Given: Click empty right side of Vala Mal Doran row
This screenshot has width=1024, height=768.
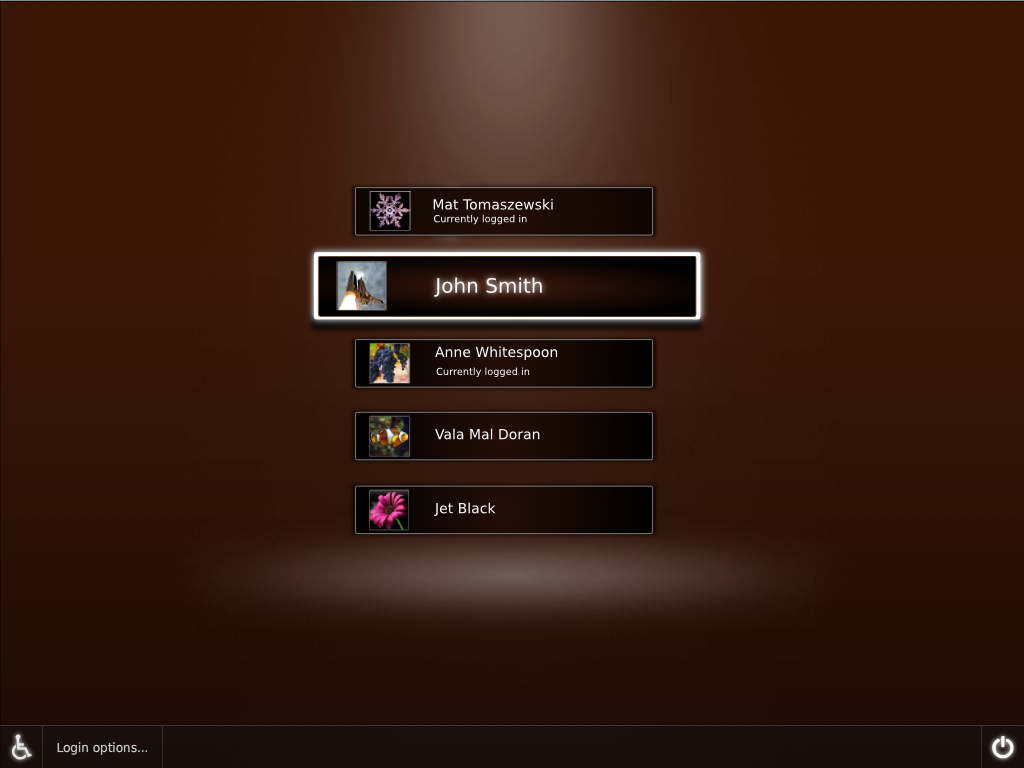Looking at the screenshot, I should [x=600, y=436].
